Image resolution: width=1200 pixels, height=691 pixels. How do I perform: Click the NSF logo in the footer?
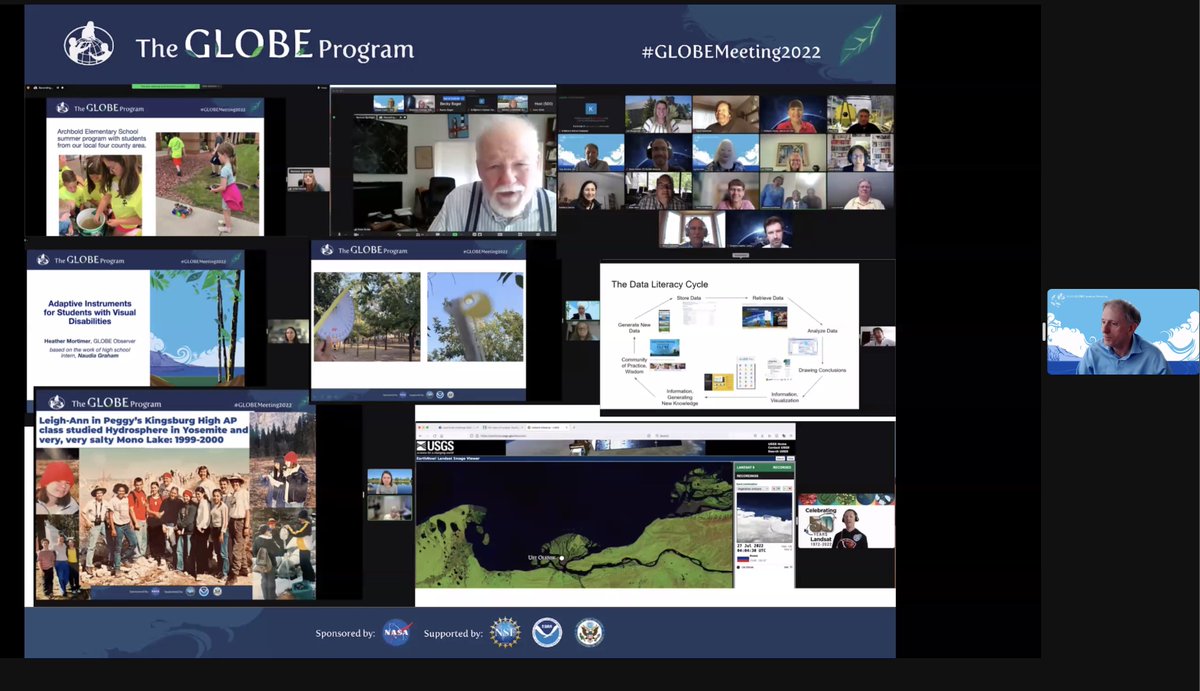point(505,633)
